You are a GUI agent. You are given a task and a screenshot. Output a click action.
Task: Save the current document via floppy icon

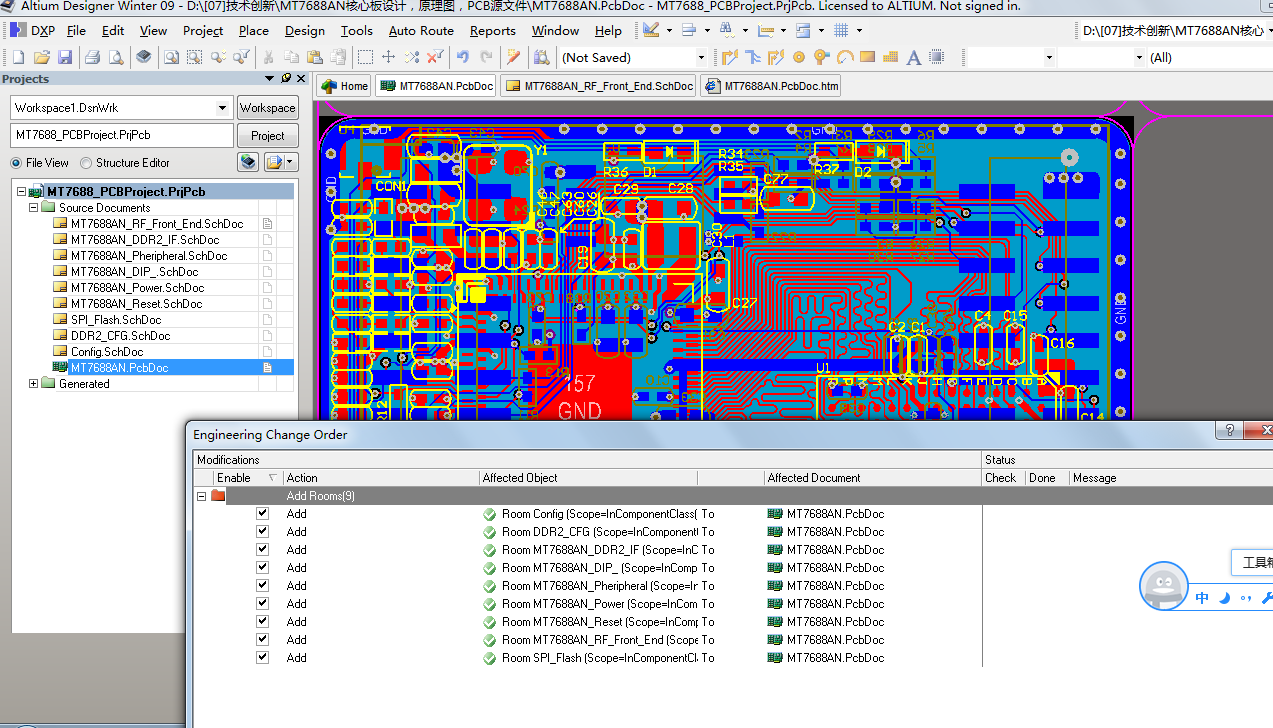[x=65, y=57]
